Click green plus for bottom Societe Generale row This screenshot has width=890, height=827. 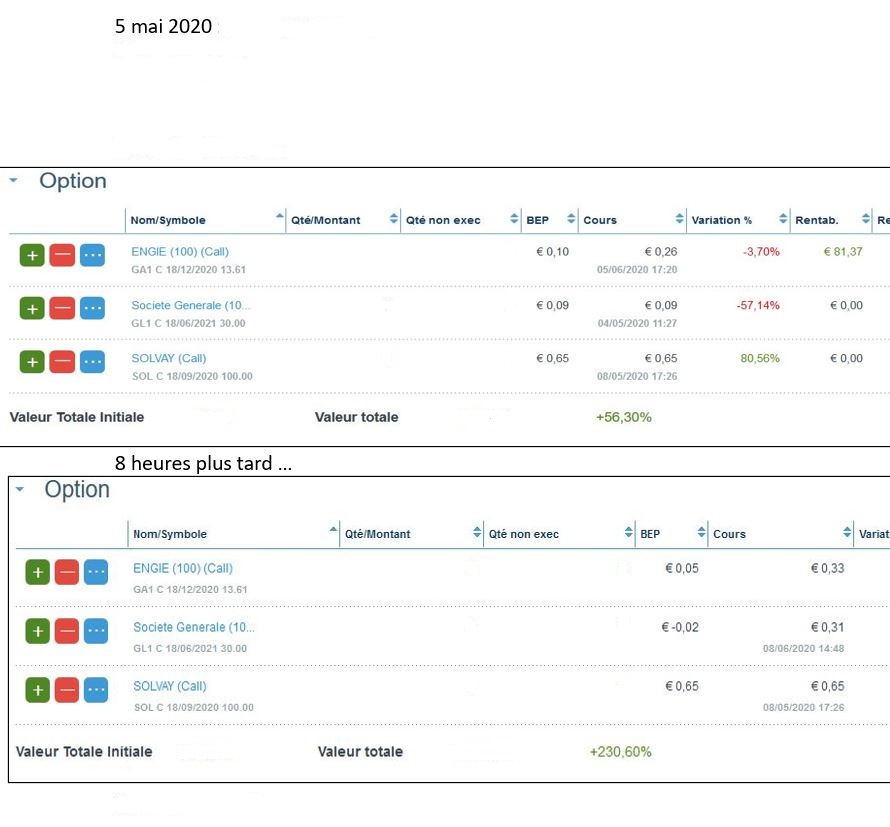pos(37,631)
